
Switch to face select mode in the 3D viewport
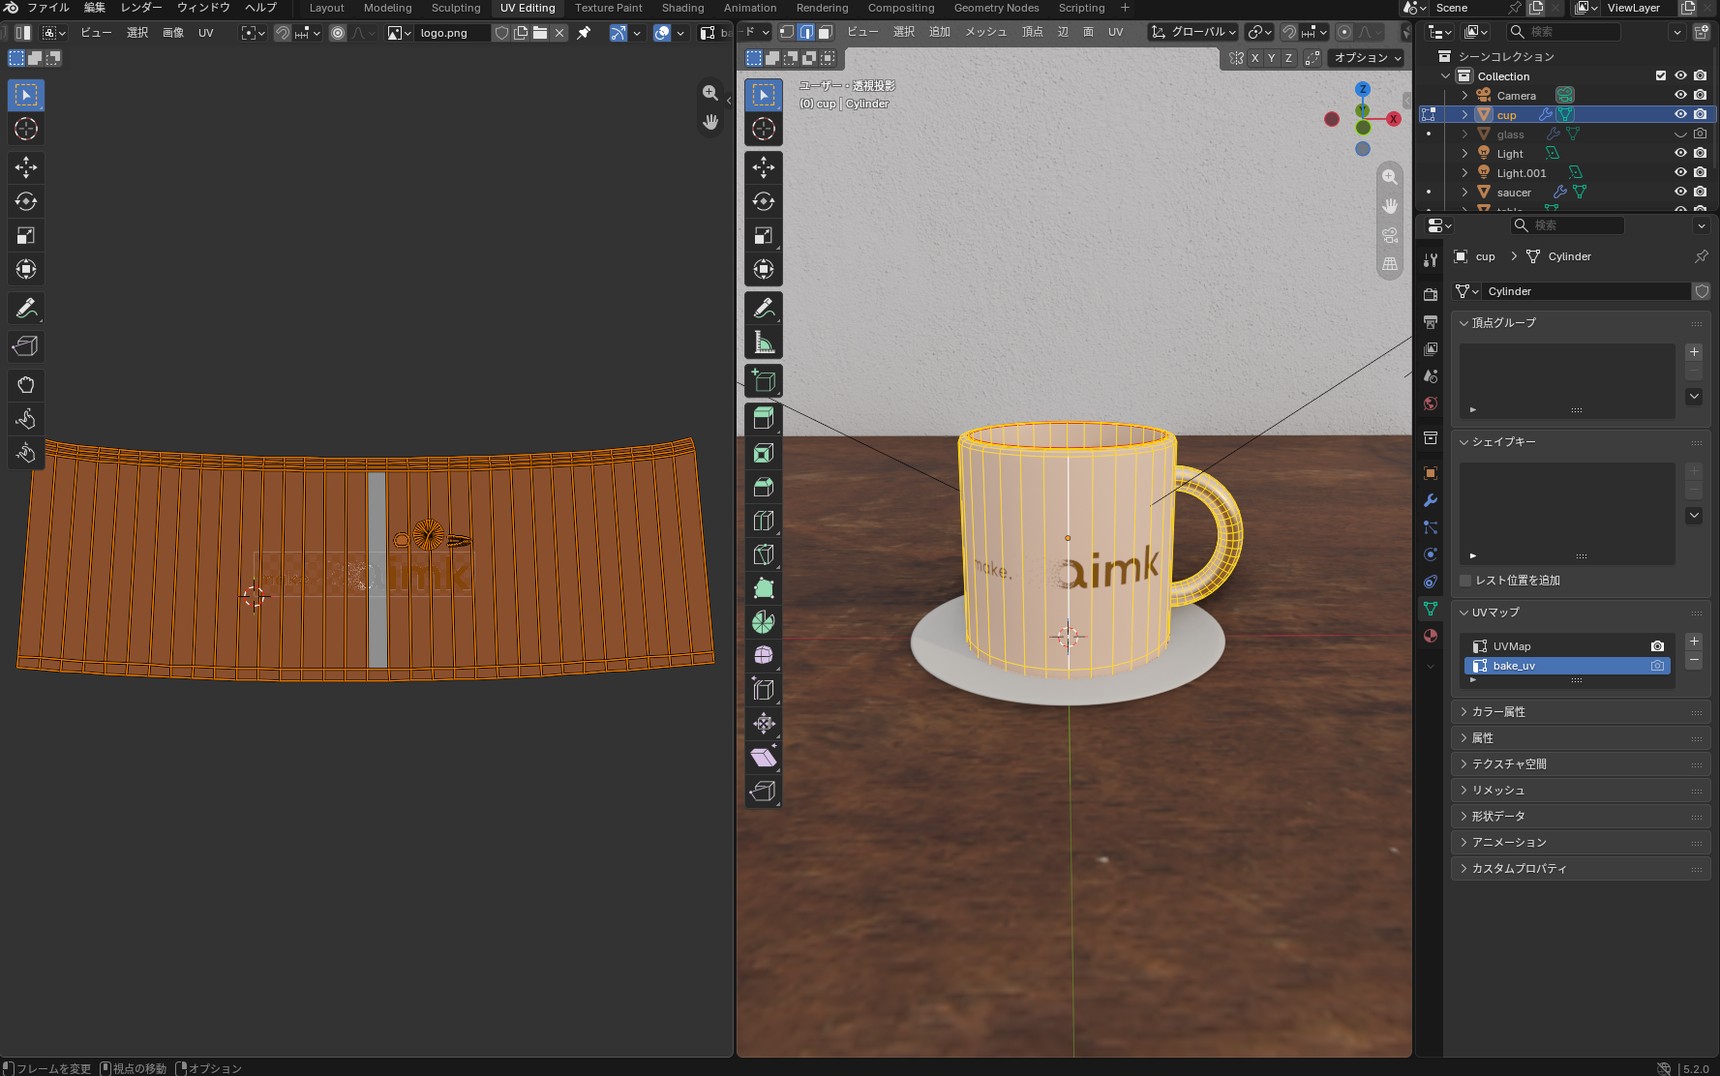[825, 32]
